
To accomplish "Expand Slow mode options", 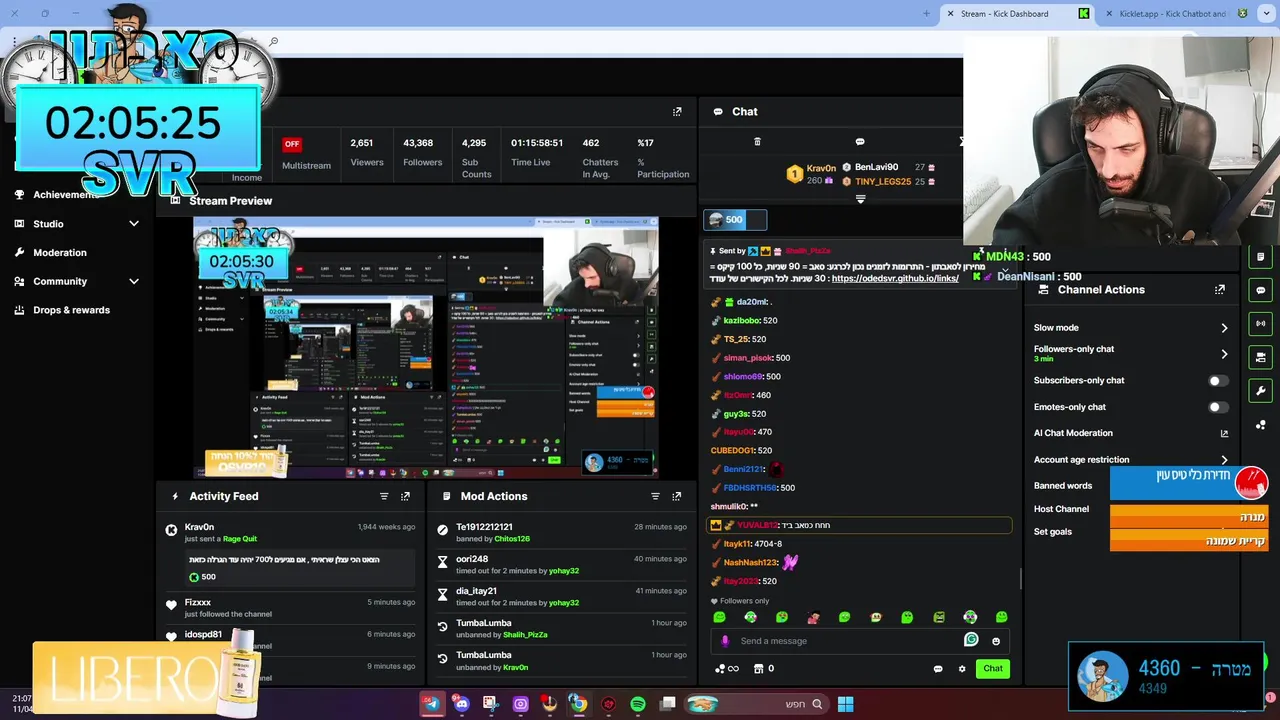I will pyautogui.click(x=1224, y=328).
